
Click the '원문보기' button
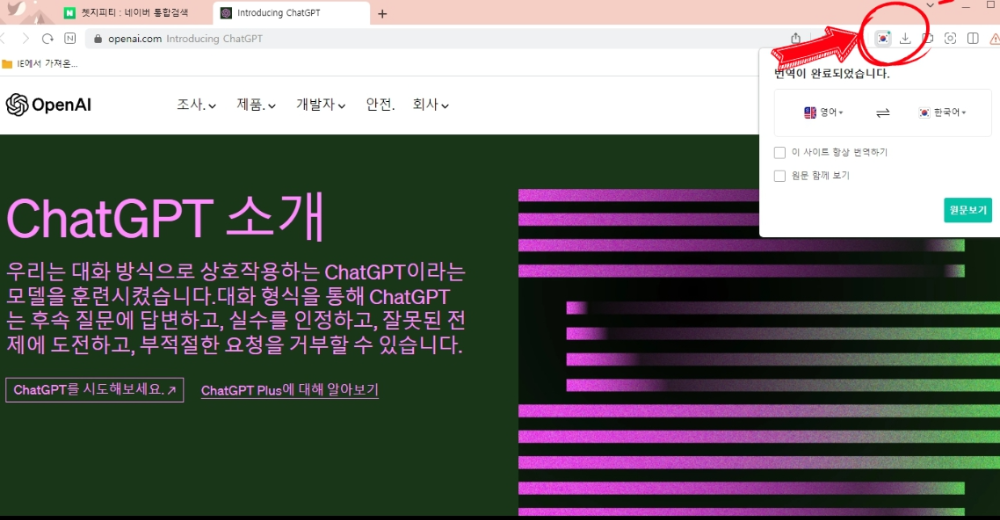click(x=967, y=210)
